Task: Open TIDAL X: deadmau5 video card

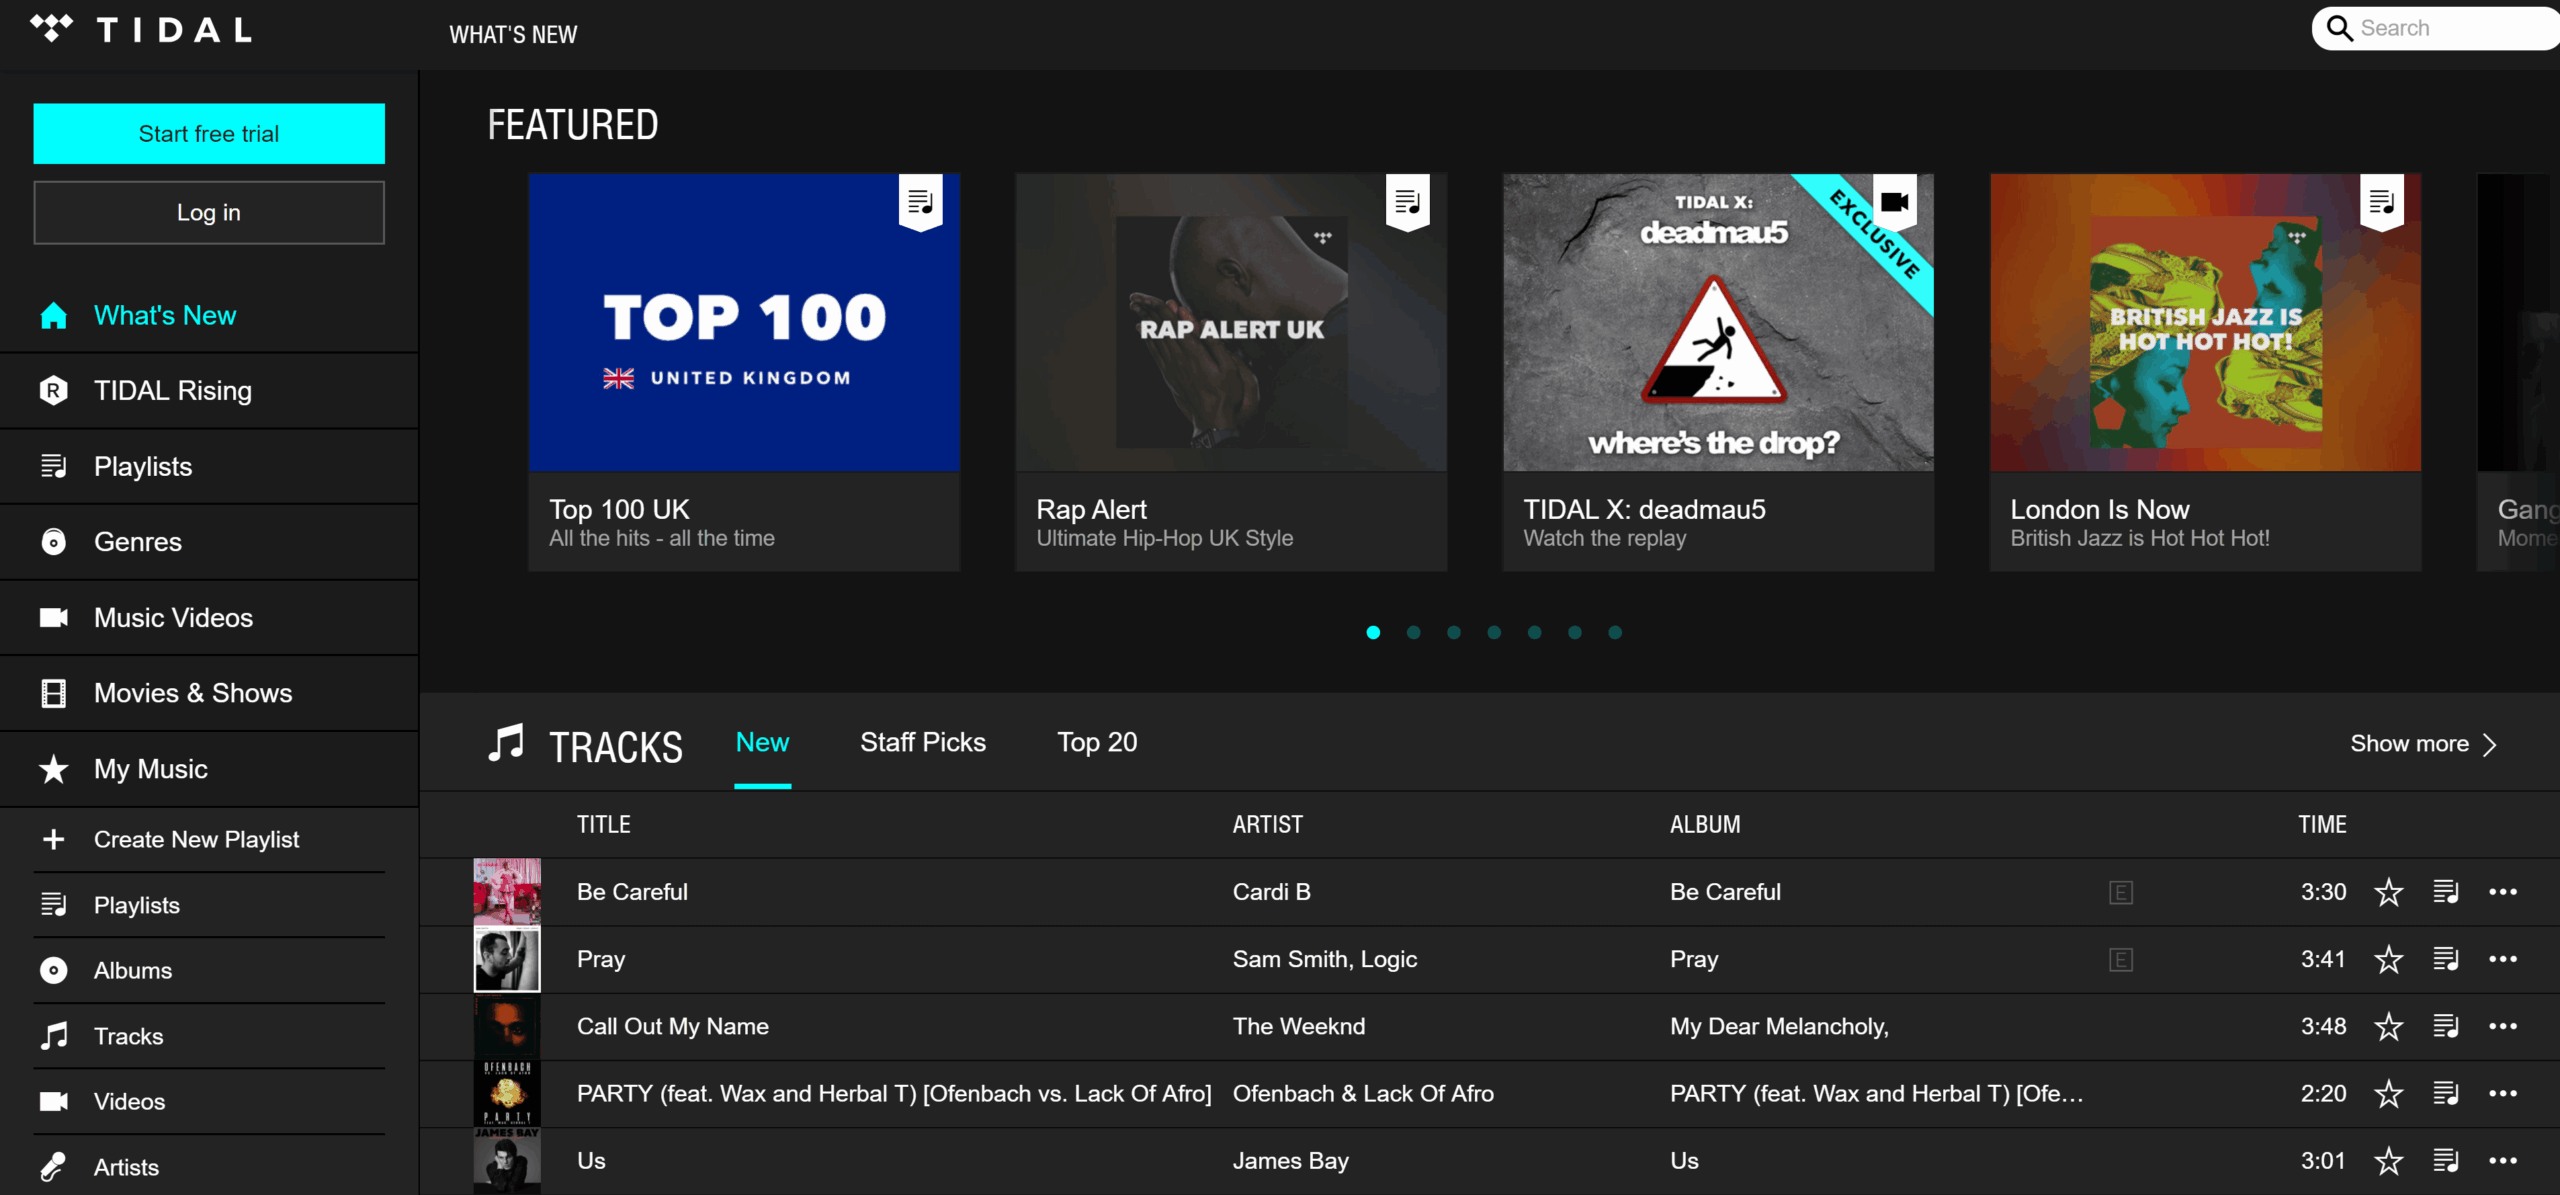Action: [1718, 372]
